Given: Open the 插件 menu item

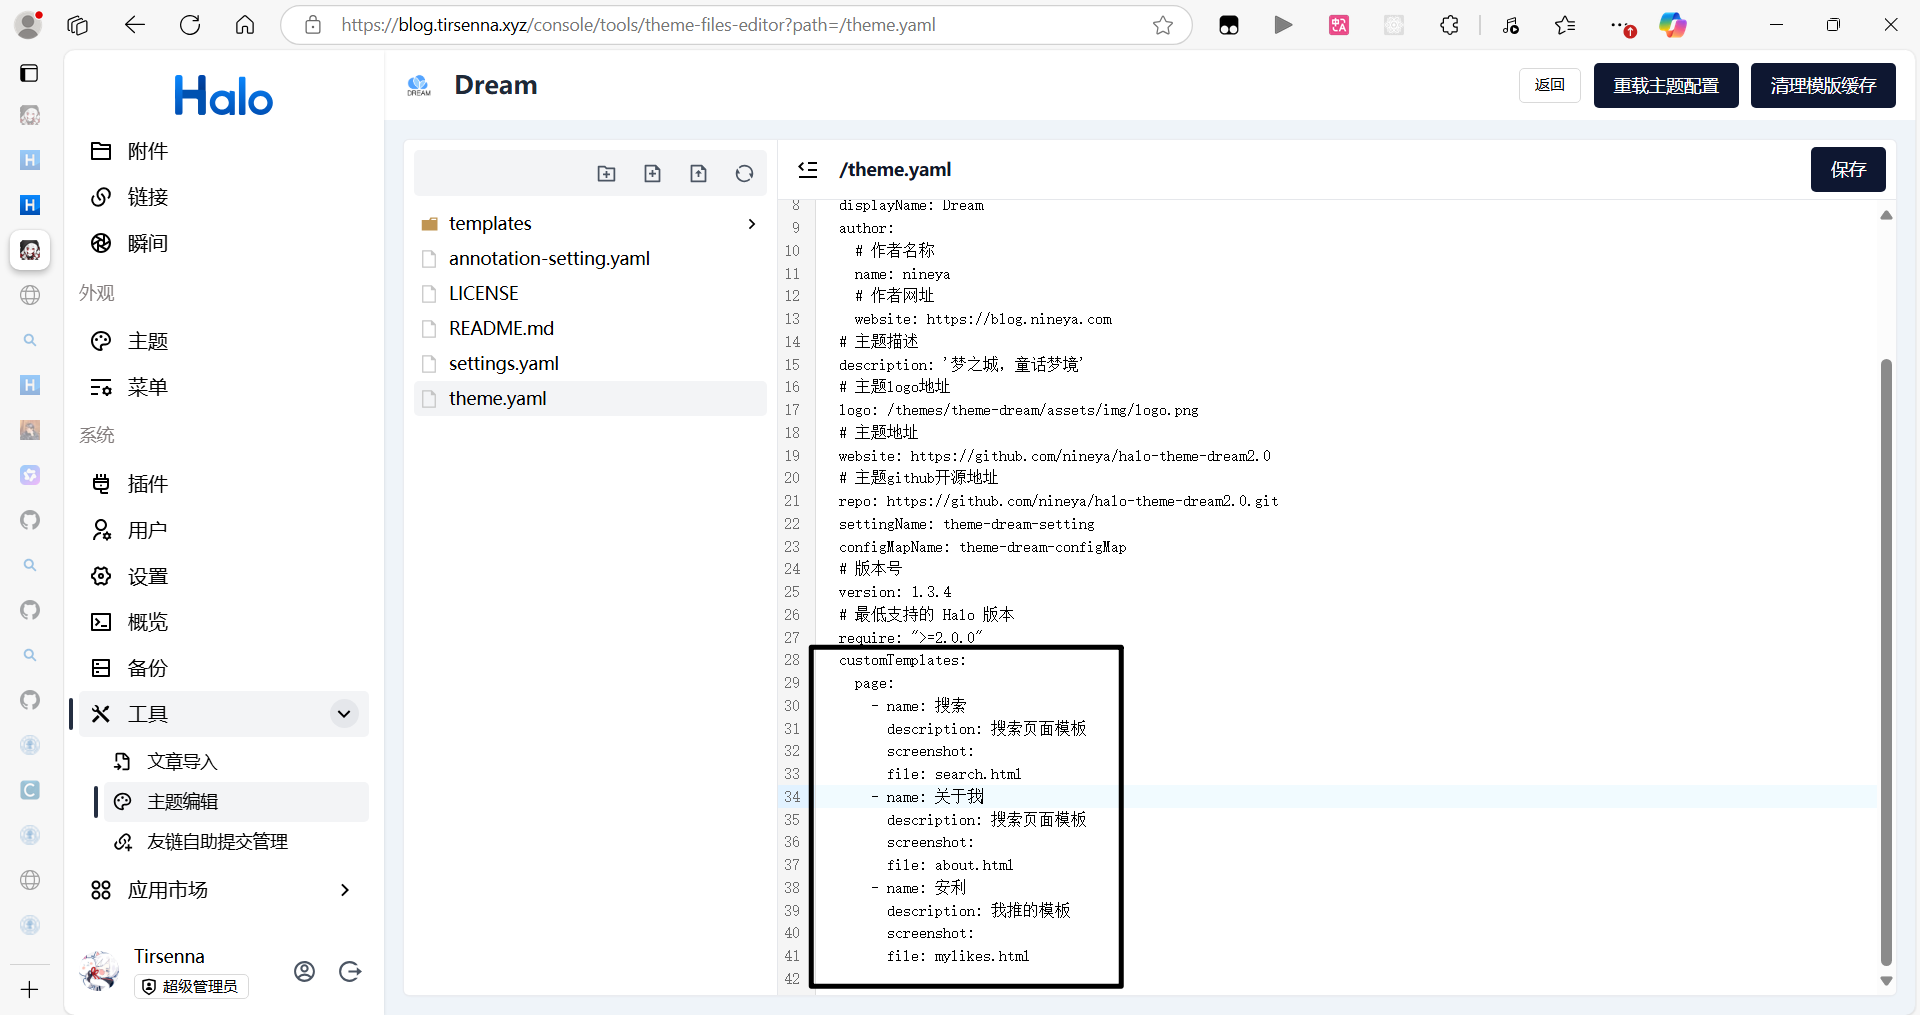Looking at the screenshot, I should point(147,484).
